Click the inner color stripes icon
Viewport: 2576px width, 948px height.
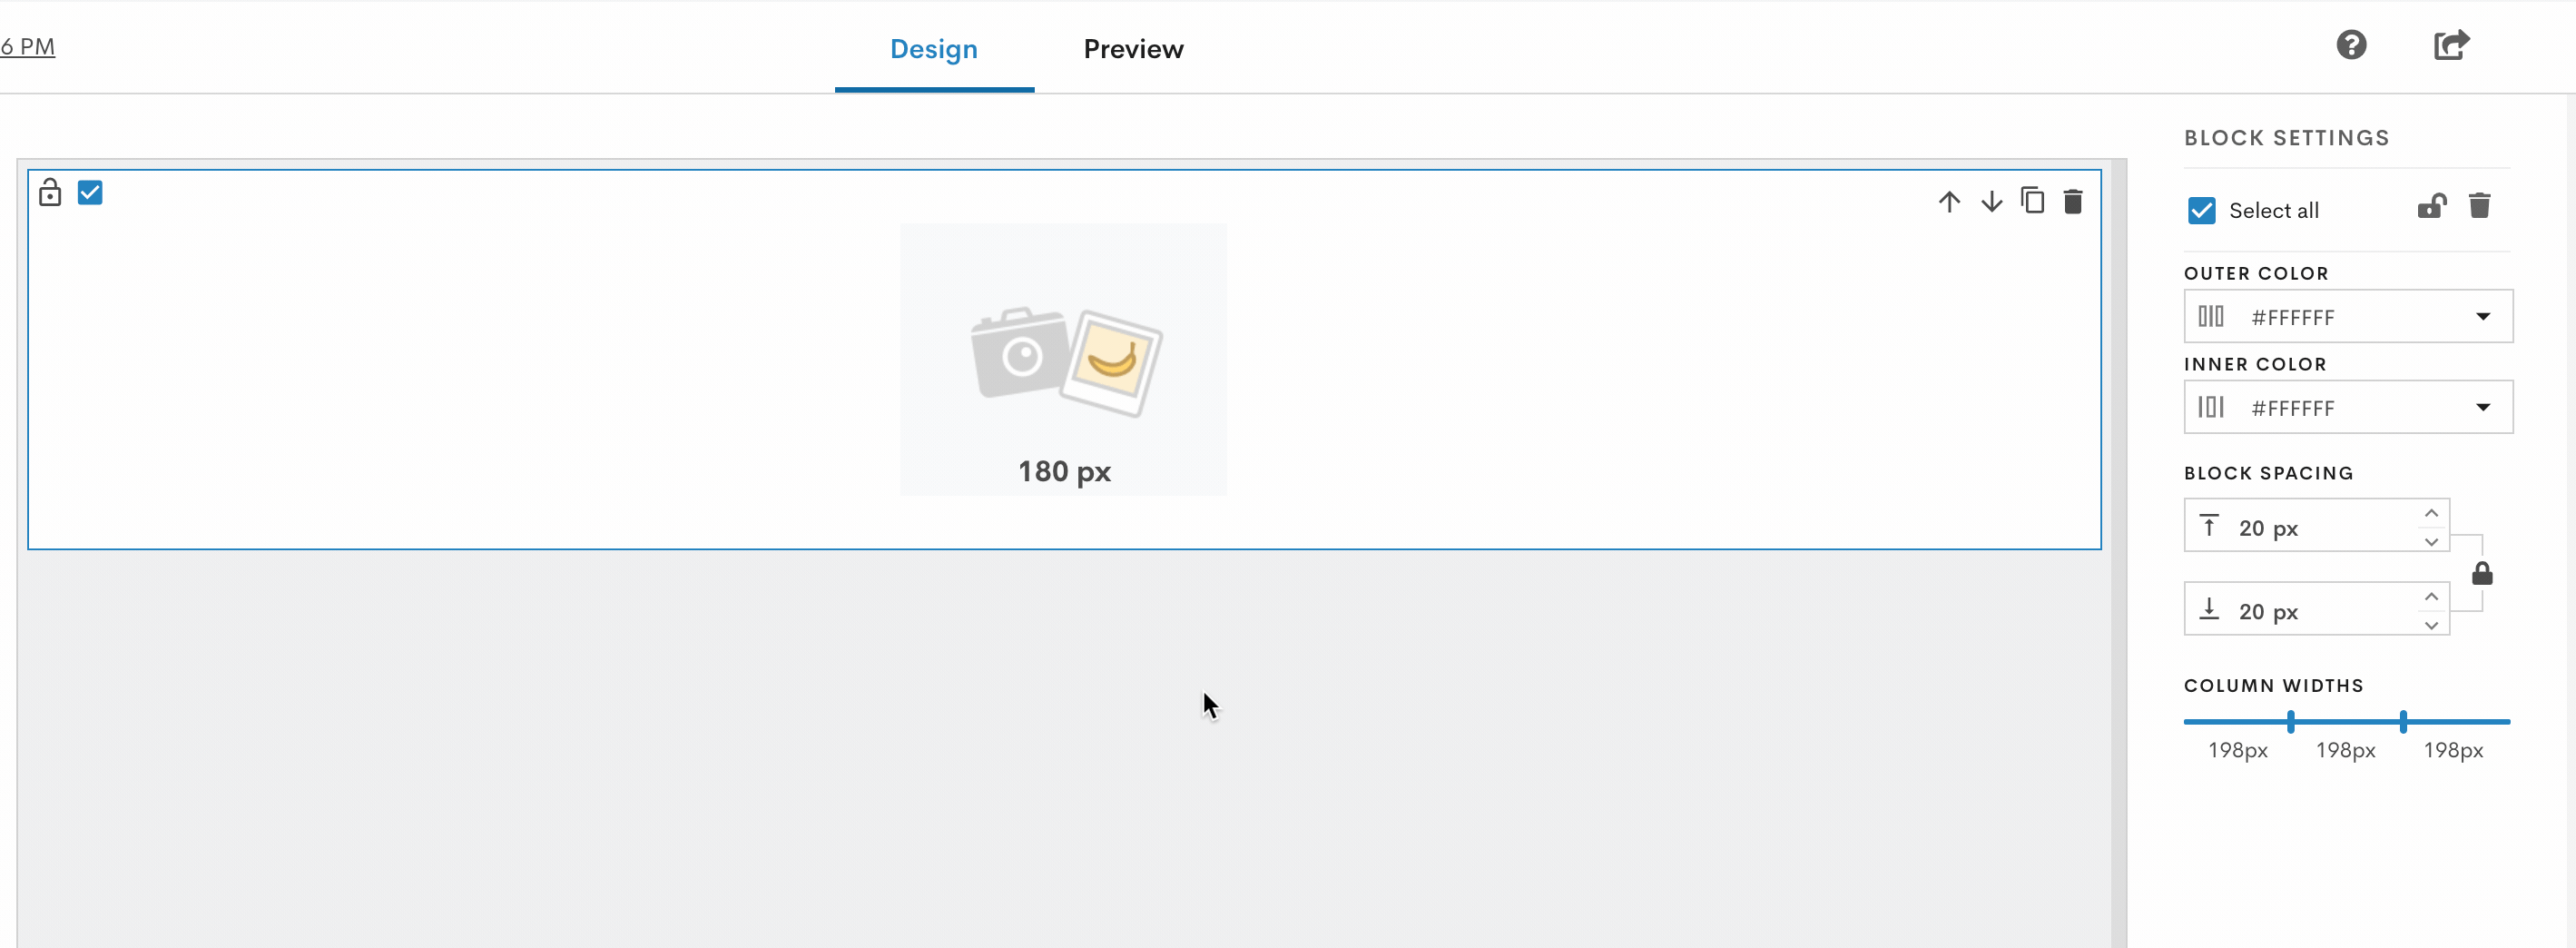(2210, 407)
